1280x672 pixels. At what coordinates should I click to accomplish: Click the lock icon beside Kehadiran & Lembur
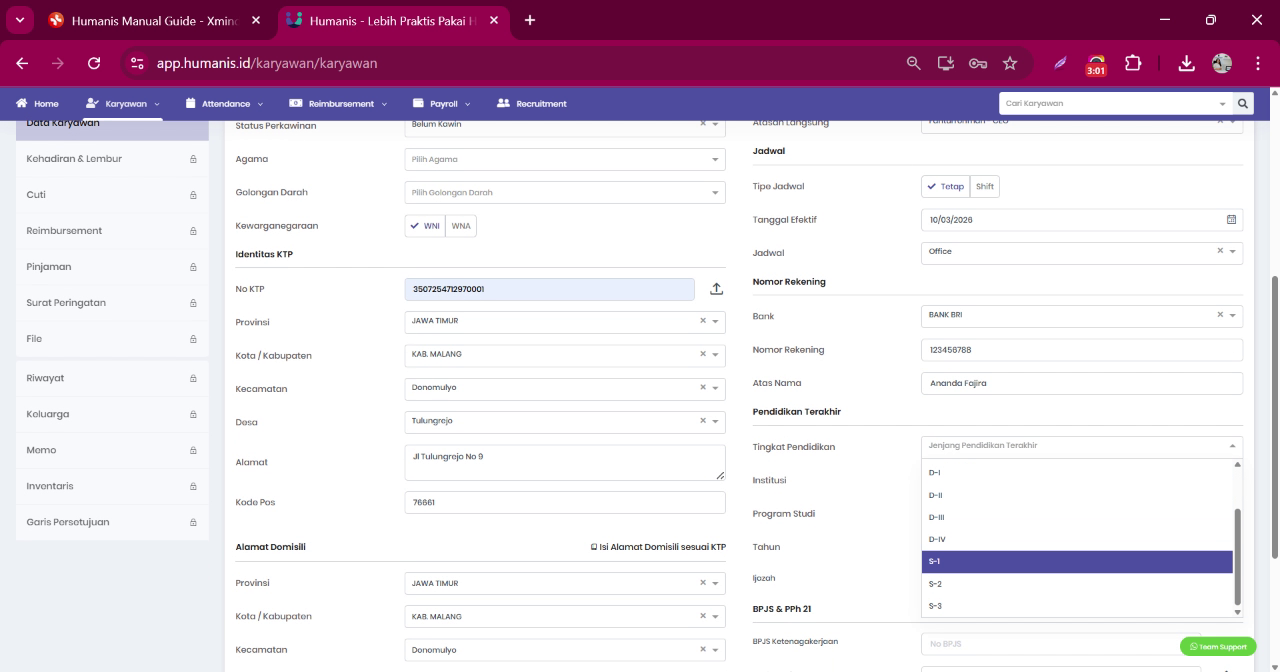coord(193,159)
